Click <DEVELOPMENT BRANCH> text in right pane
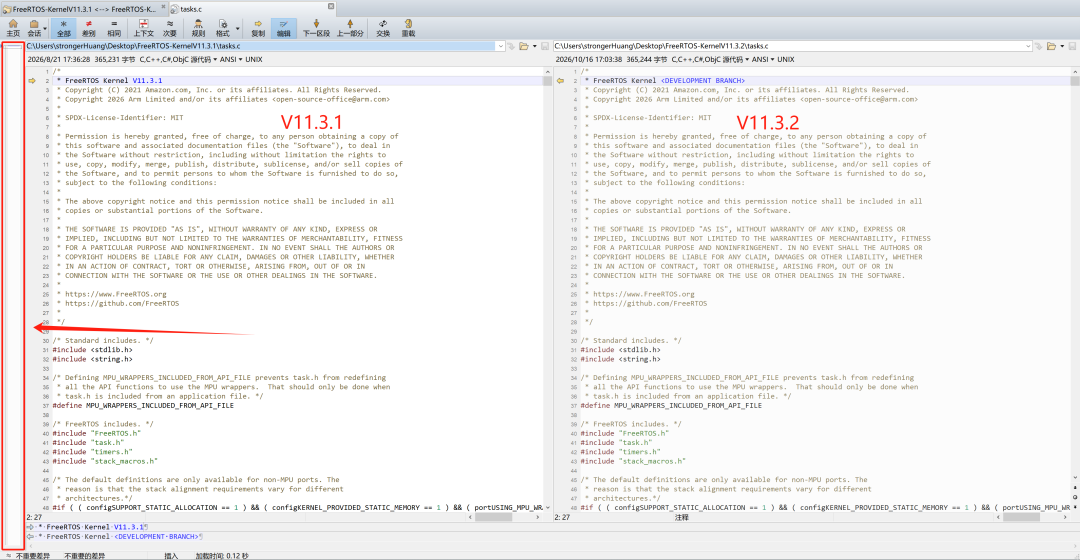 point(703,81)
